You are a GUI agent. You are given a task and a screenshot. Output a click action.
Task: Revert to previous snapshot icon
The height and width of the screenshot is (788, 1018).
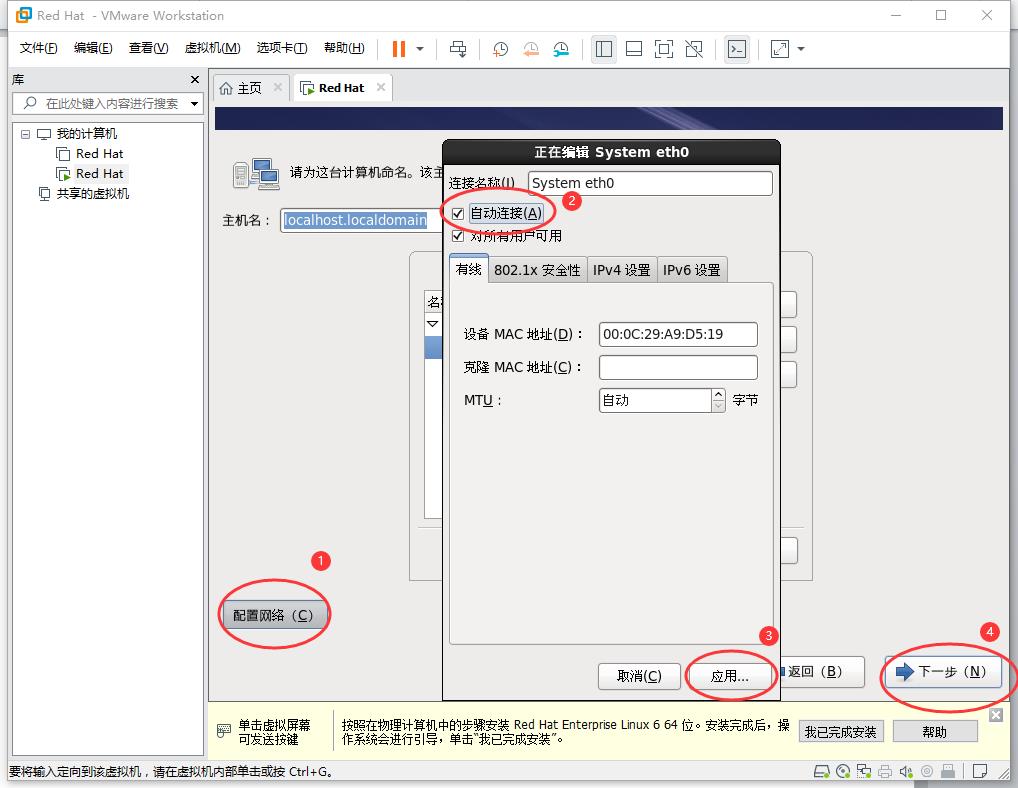coord(530,49)
